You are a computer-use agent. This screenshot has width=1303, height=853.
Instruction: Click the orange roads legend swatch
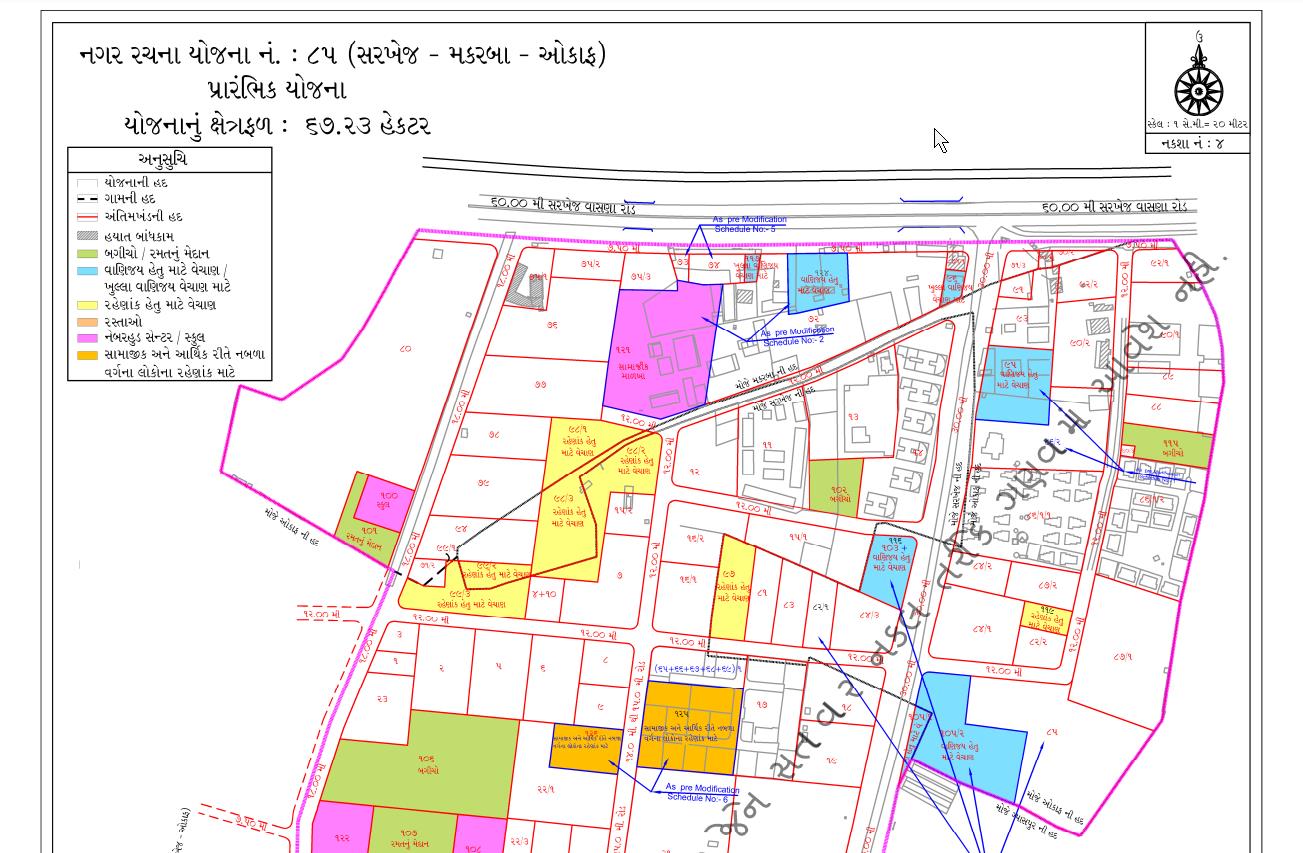coord(85,322)
